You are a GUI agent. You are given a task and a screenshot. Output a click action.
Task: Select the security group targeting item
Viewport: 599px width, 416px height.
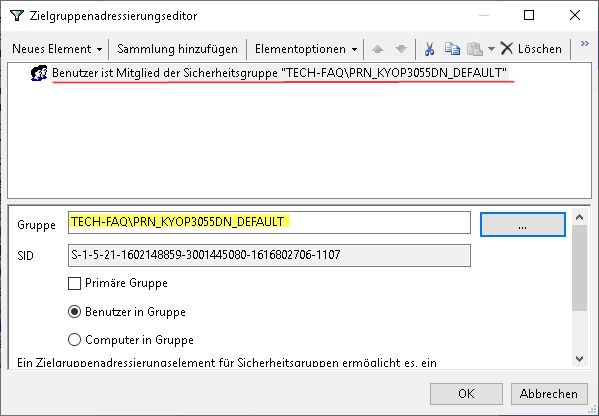[280, 73]
